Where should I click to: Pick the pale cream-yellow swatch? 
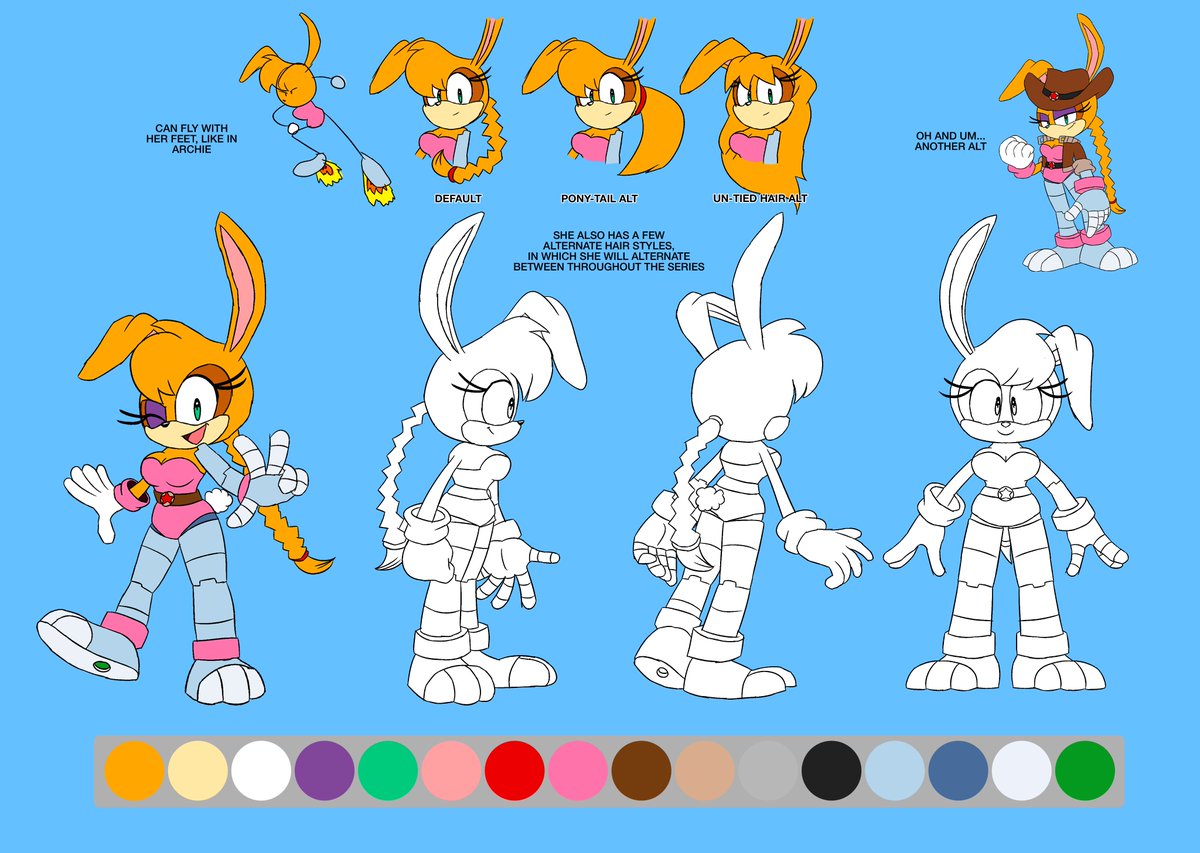tap(197, 771)
